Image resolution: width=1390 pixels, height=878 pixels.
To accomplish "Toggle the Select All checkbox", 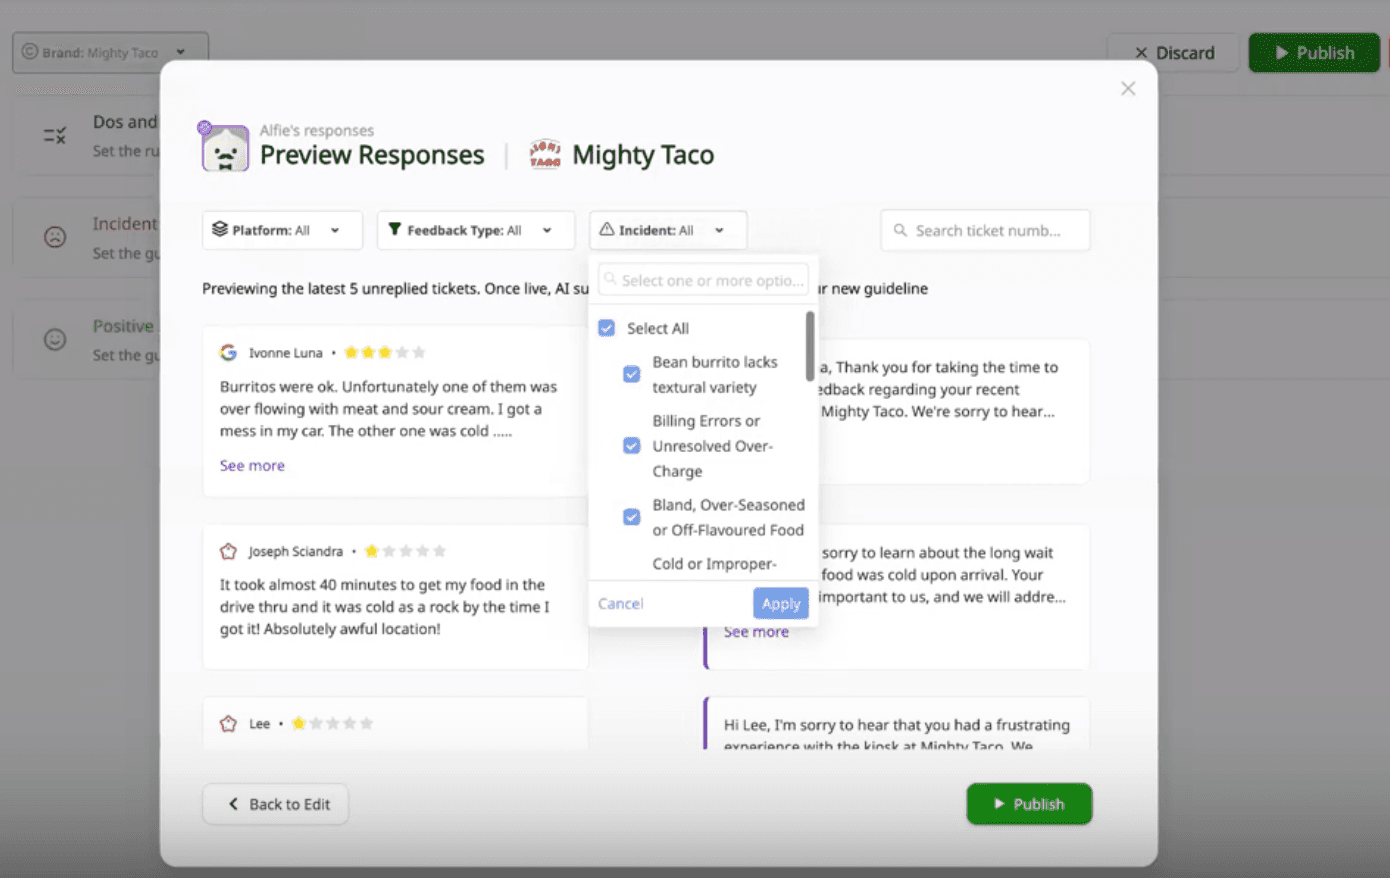I will 606,328.
